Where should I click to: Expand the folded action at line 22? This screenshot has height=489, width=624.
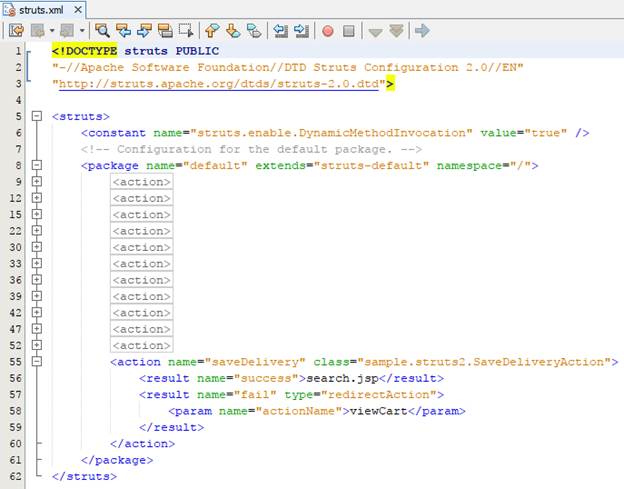click(37, 230)
